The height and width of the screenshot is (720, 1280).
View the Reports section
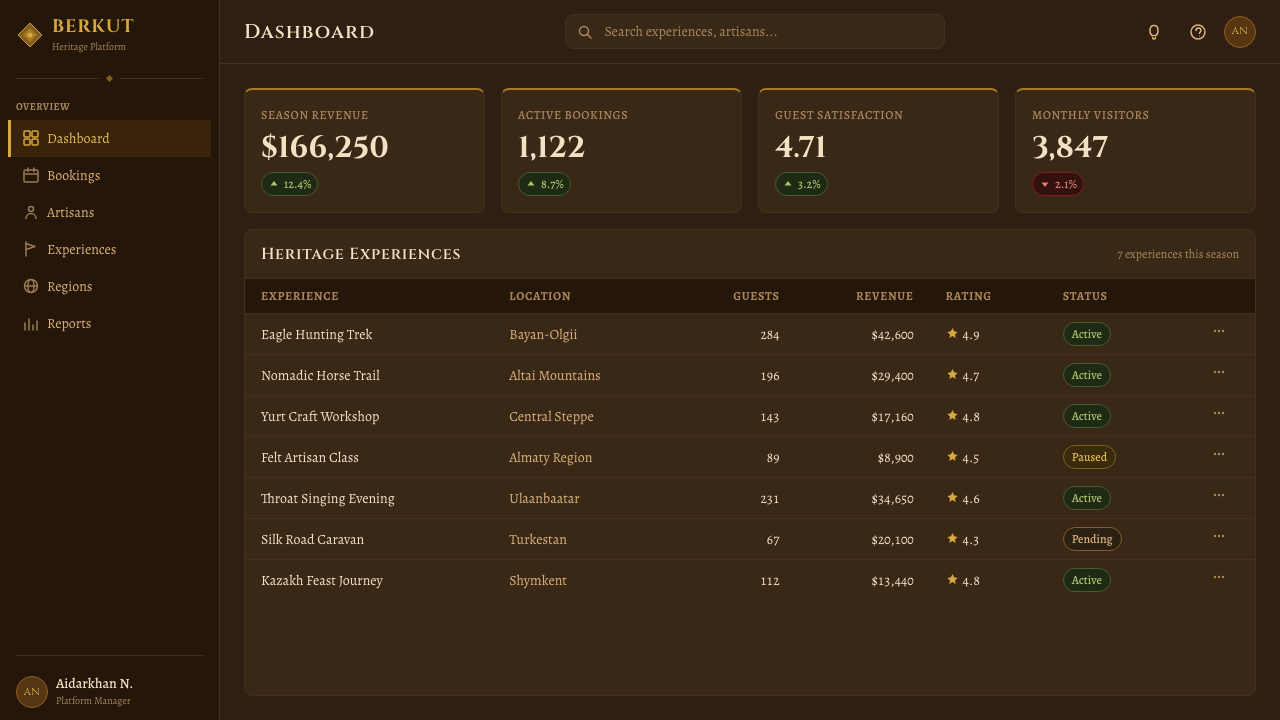110,323
